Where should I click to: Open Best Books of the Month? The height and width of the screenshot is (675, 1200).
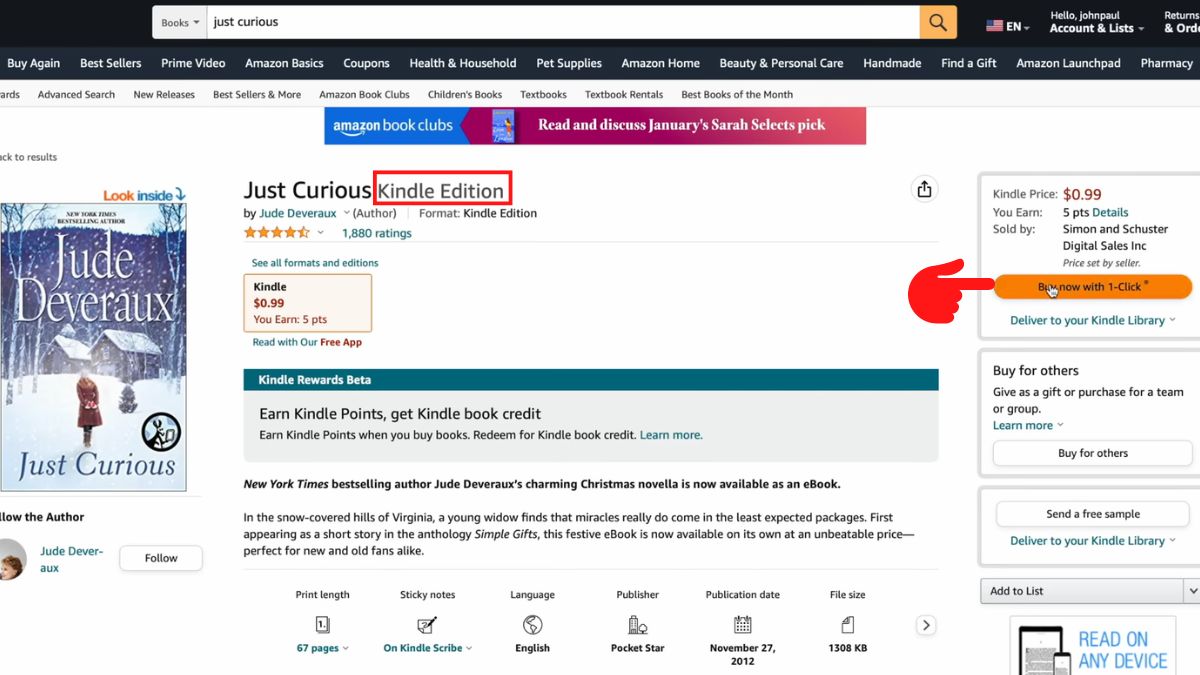737,95
